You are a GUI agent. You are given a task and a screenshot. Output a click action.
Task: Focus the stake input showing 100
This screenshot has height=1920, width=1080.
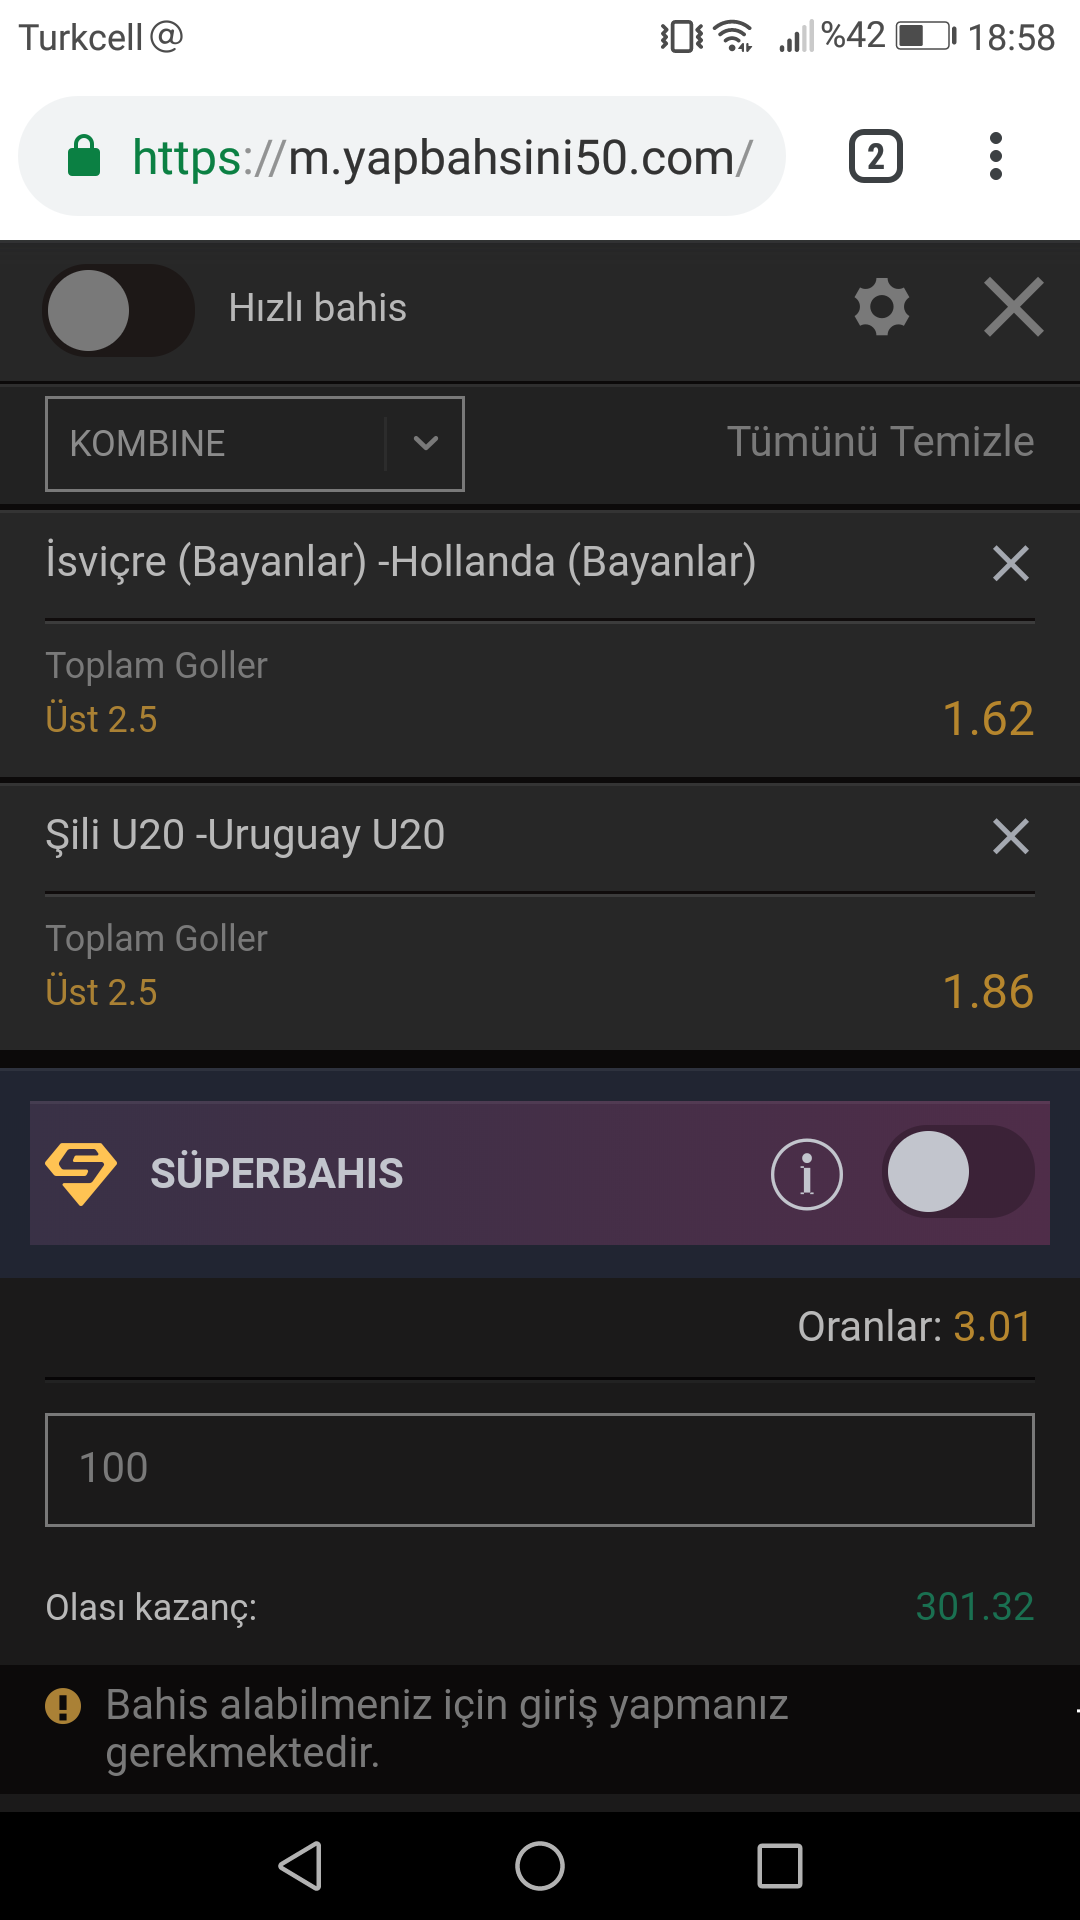click(x=540, y=1470)
